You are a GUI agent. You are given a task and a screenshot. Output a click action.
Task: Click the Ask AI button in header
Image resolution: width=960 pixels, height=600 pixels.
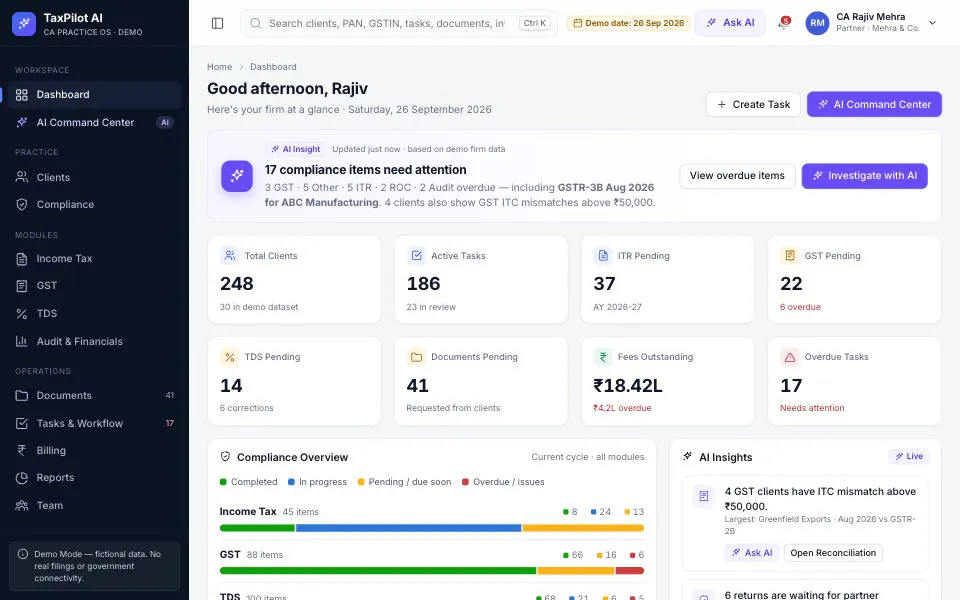click(x=730, y=23)
